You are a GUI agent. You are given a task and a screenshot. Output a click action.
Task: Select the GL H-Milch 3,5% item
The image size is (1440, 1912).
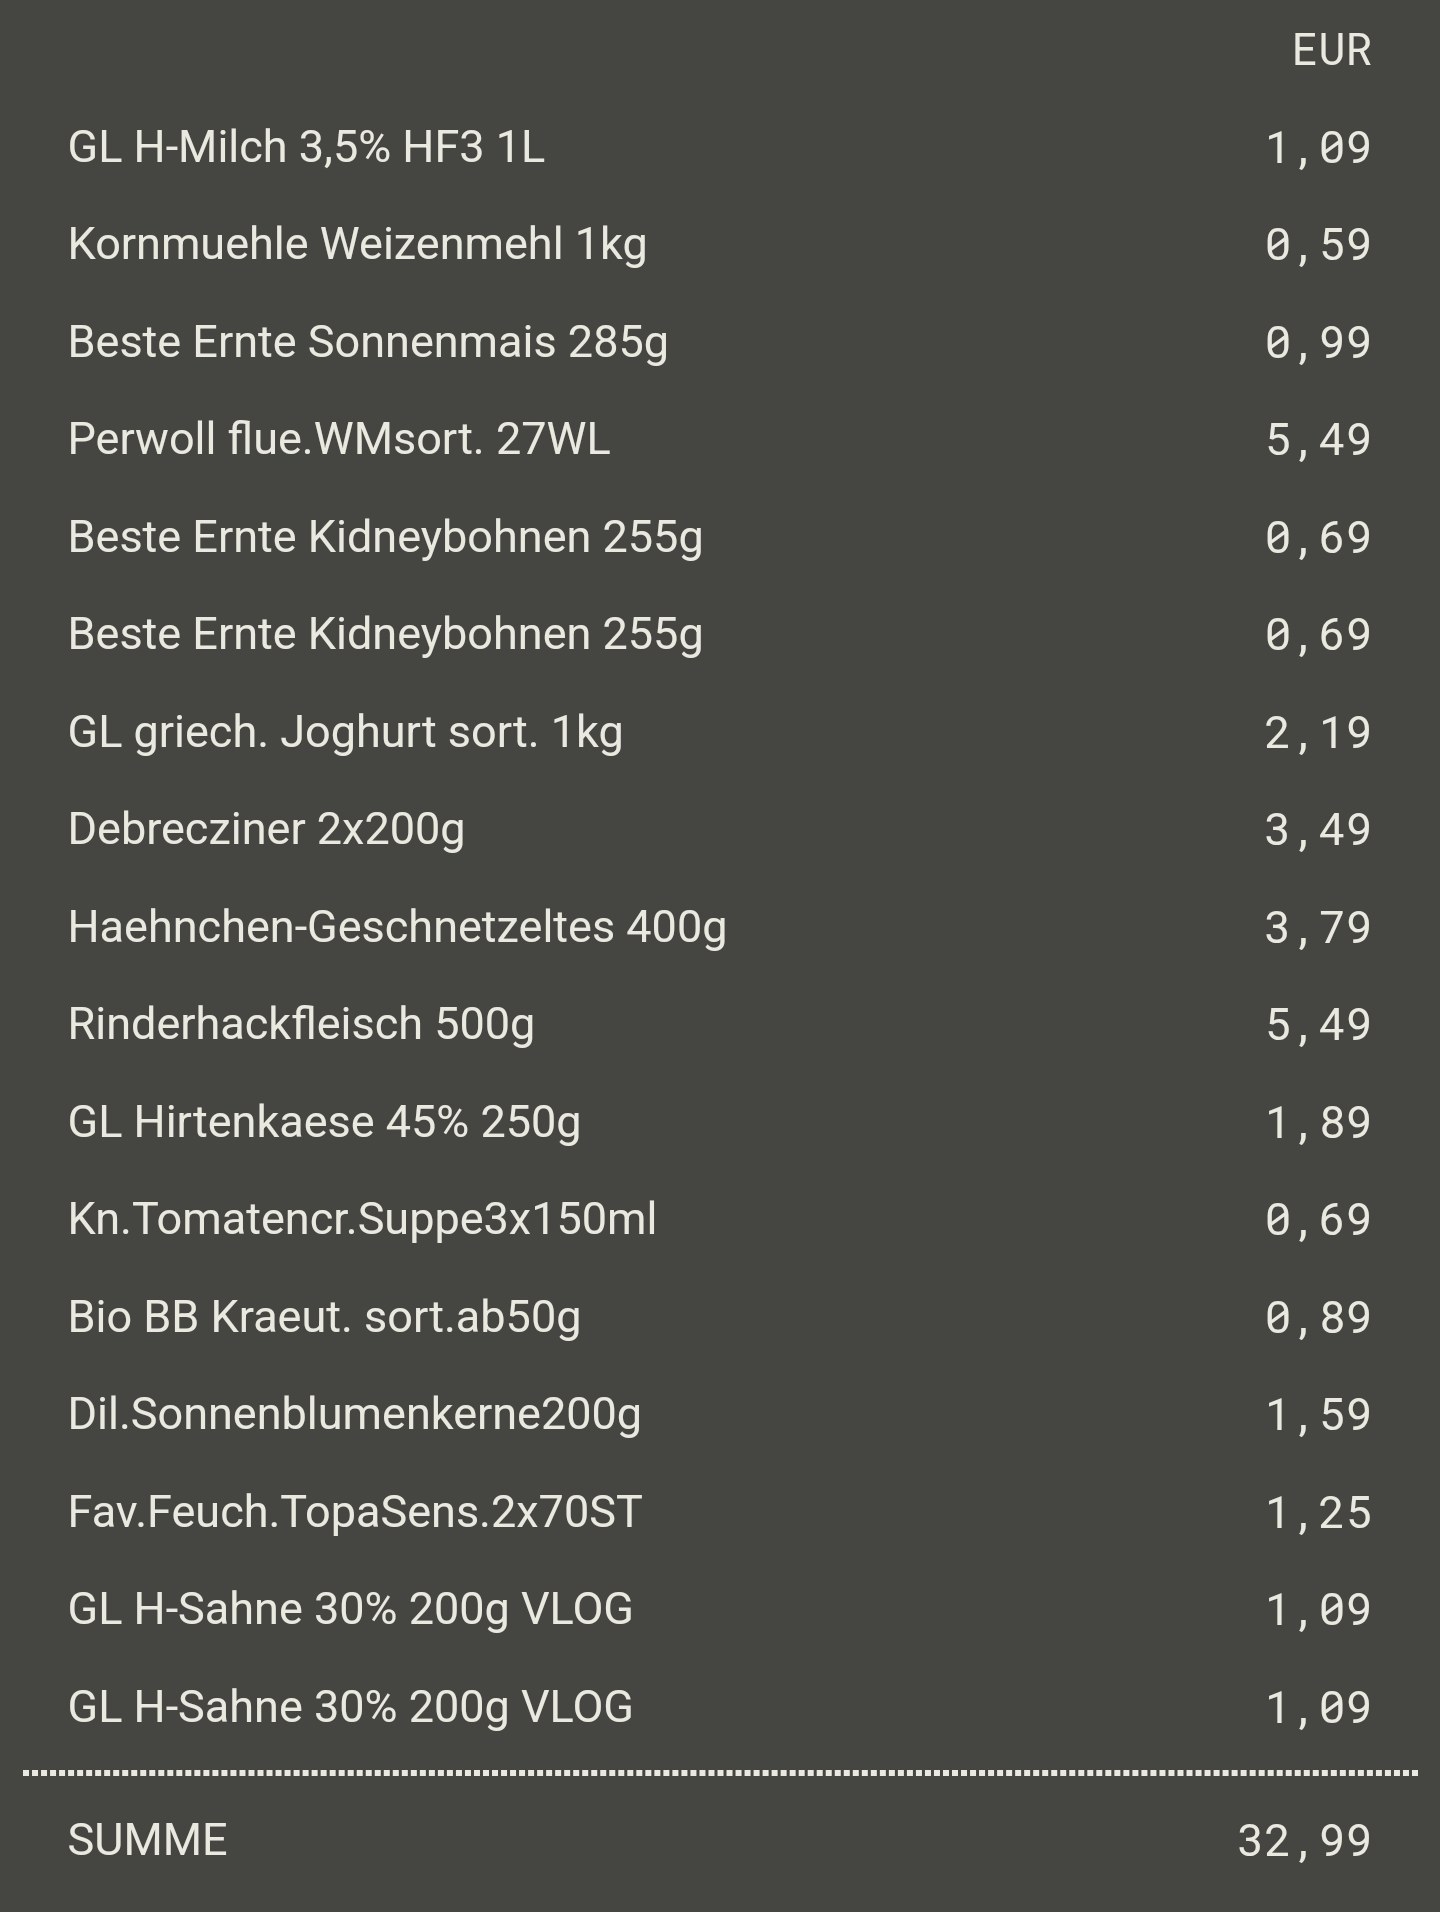coord(306,148)
